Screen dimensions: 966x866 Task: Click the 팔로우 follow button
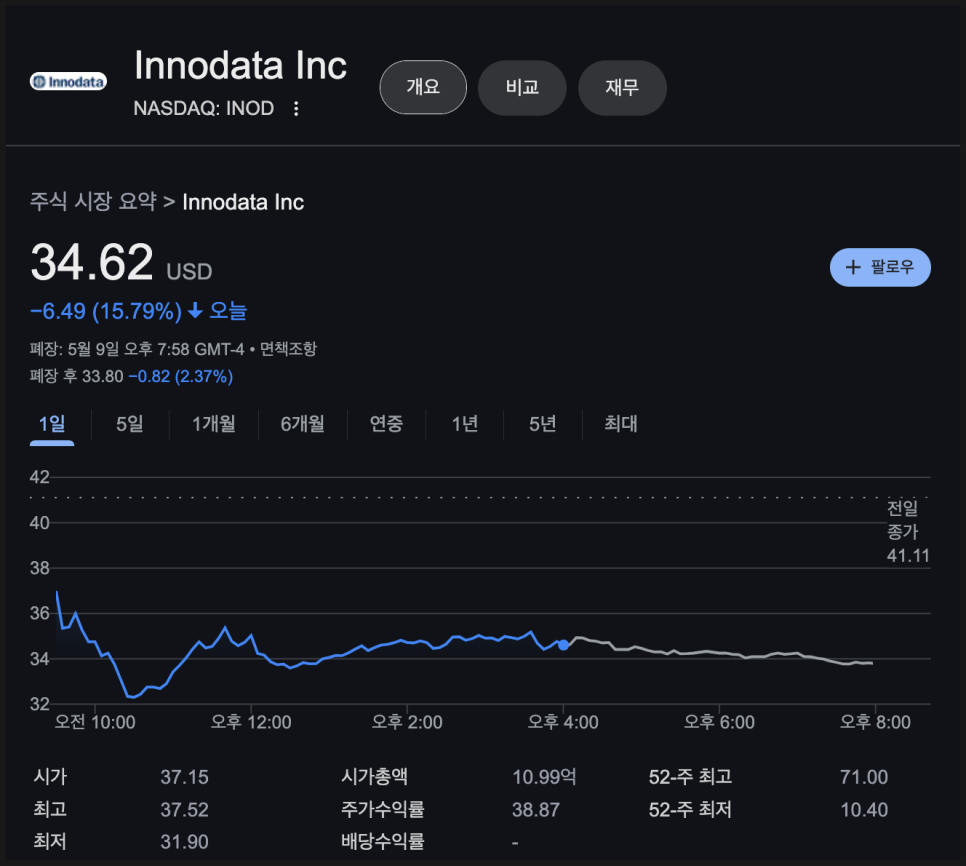tap(880, 267)
